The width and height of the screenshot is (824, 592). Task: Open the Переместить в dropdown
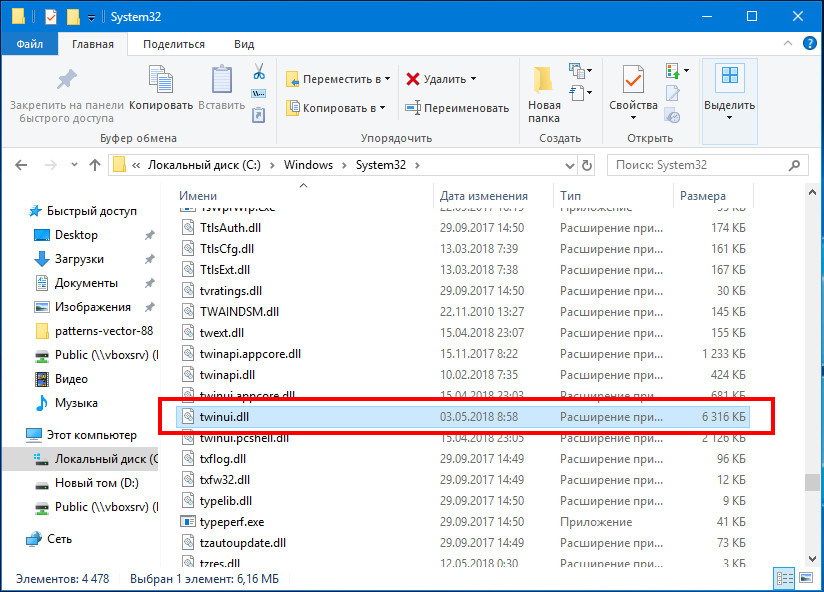click(387, 79)
